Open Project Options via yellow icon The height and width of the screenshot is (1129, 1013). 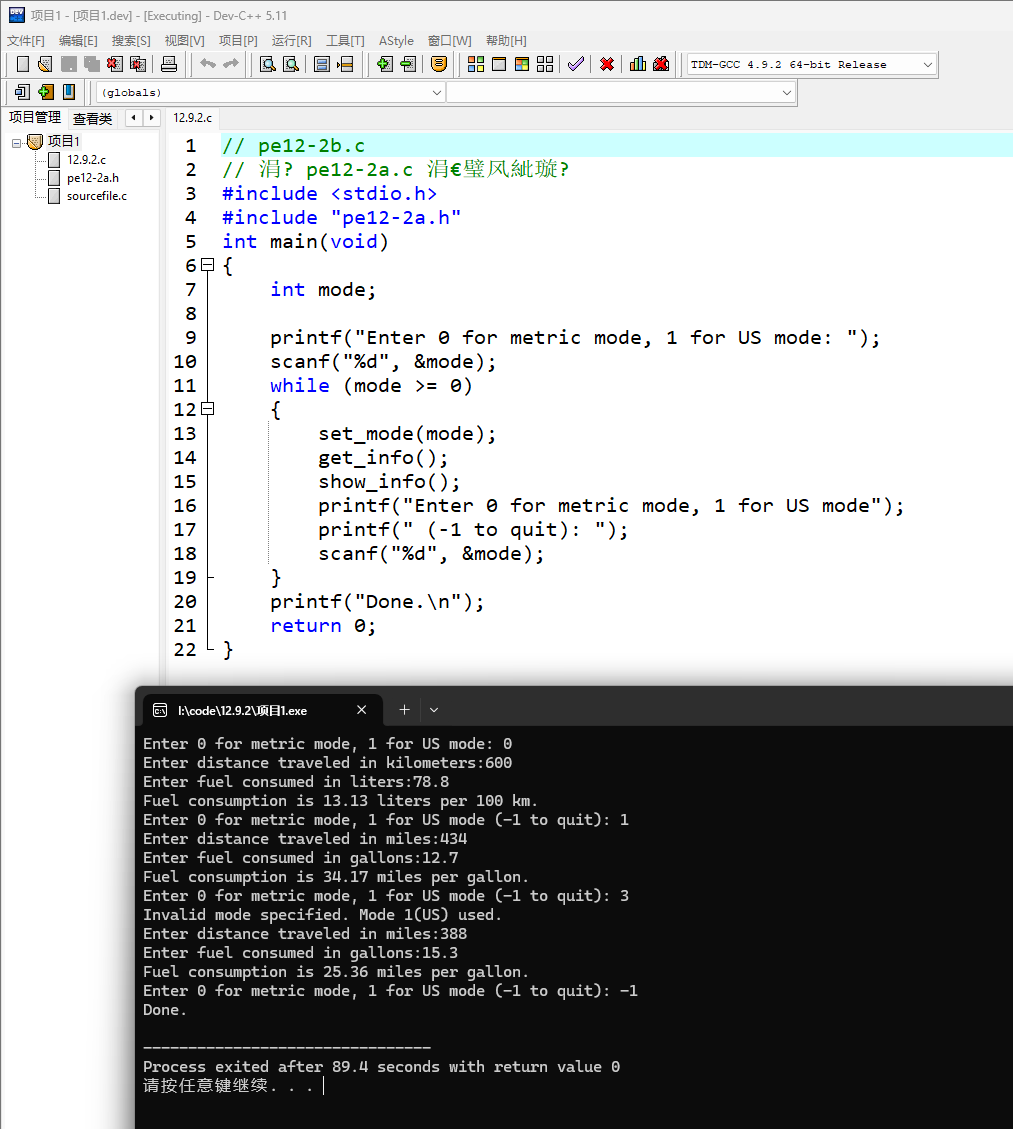438,65
